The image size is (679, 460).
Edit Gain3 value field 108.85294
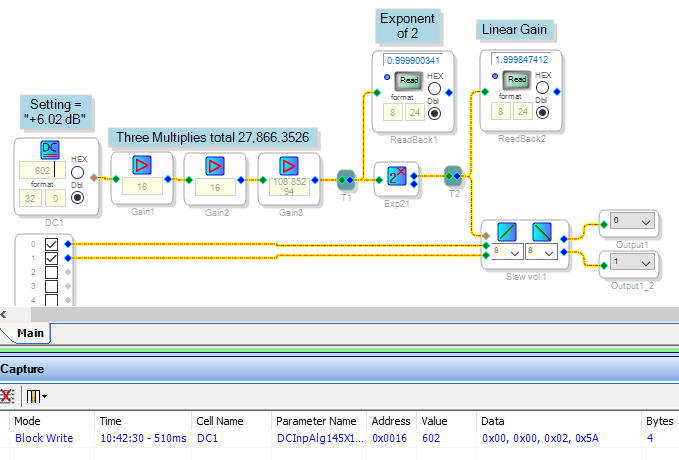[x=289, y=187]
